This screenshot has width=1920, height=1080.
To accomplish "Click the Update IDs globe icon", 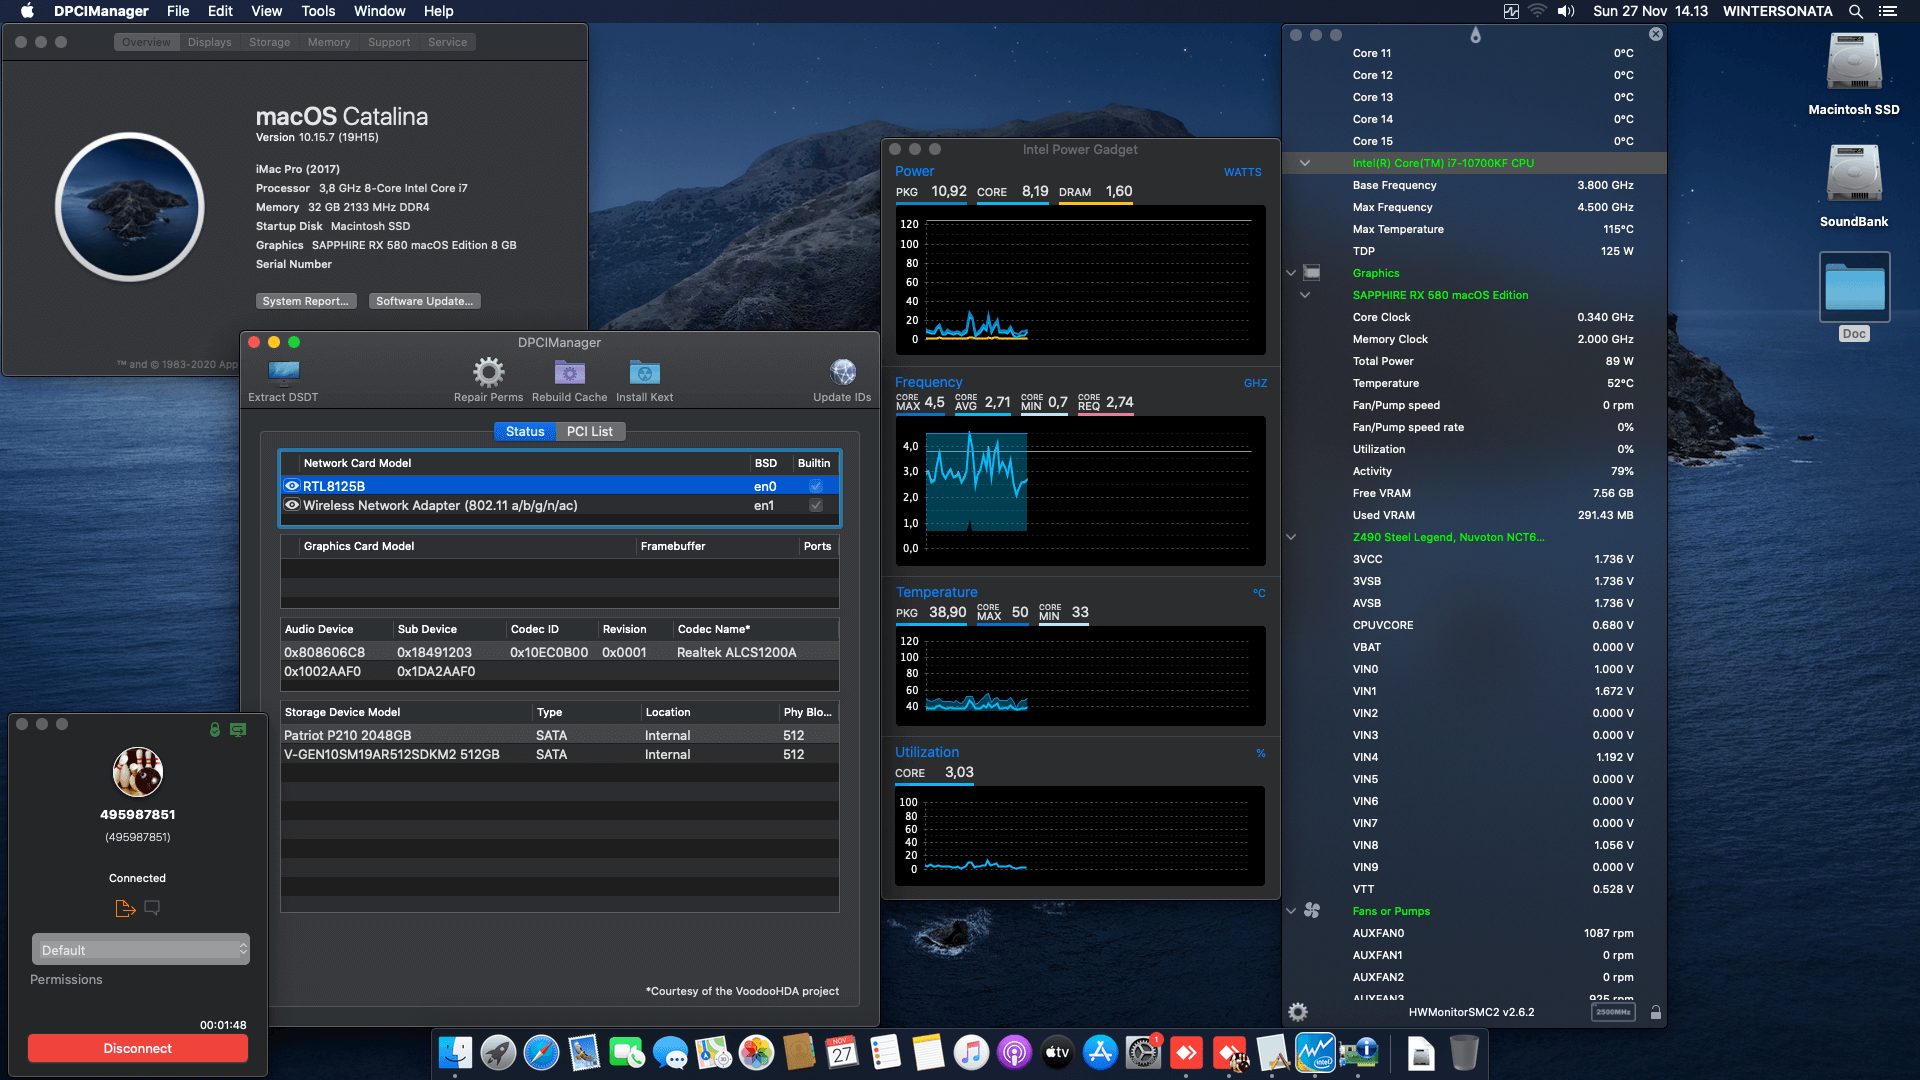I will point(842,373).
